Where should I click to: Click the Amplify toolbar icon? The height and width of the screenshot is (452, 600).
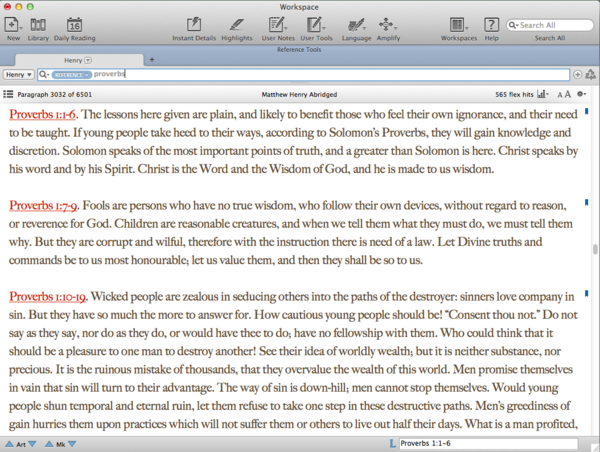(x=386, y=24)
